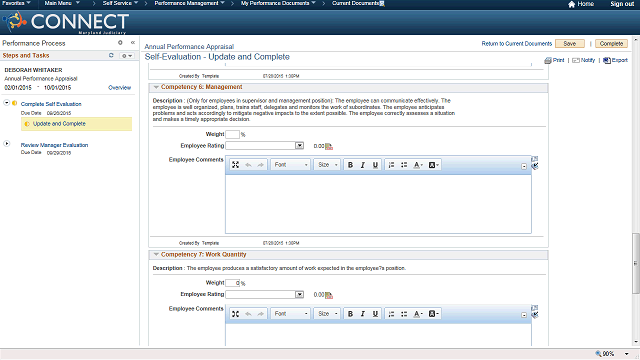The height and width of the screenshot is (360, 640).
Task: Run spell check for Competency 7 comments
Action: click(535, 315)
